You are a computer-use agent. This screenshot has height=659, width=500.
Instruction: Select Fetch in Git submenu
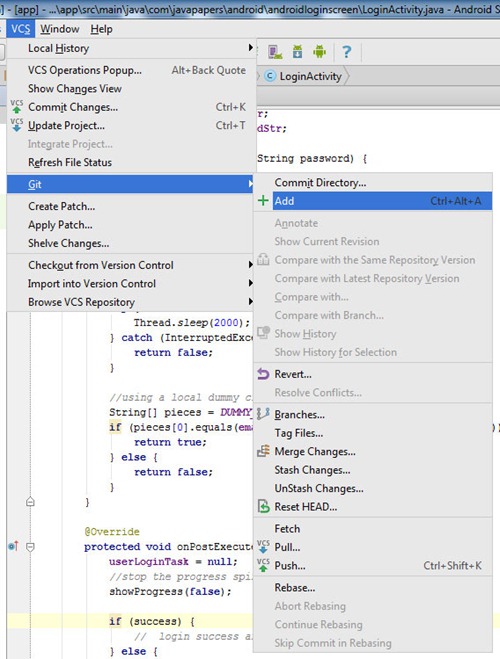[373, 529]
